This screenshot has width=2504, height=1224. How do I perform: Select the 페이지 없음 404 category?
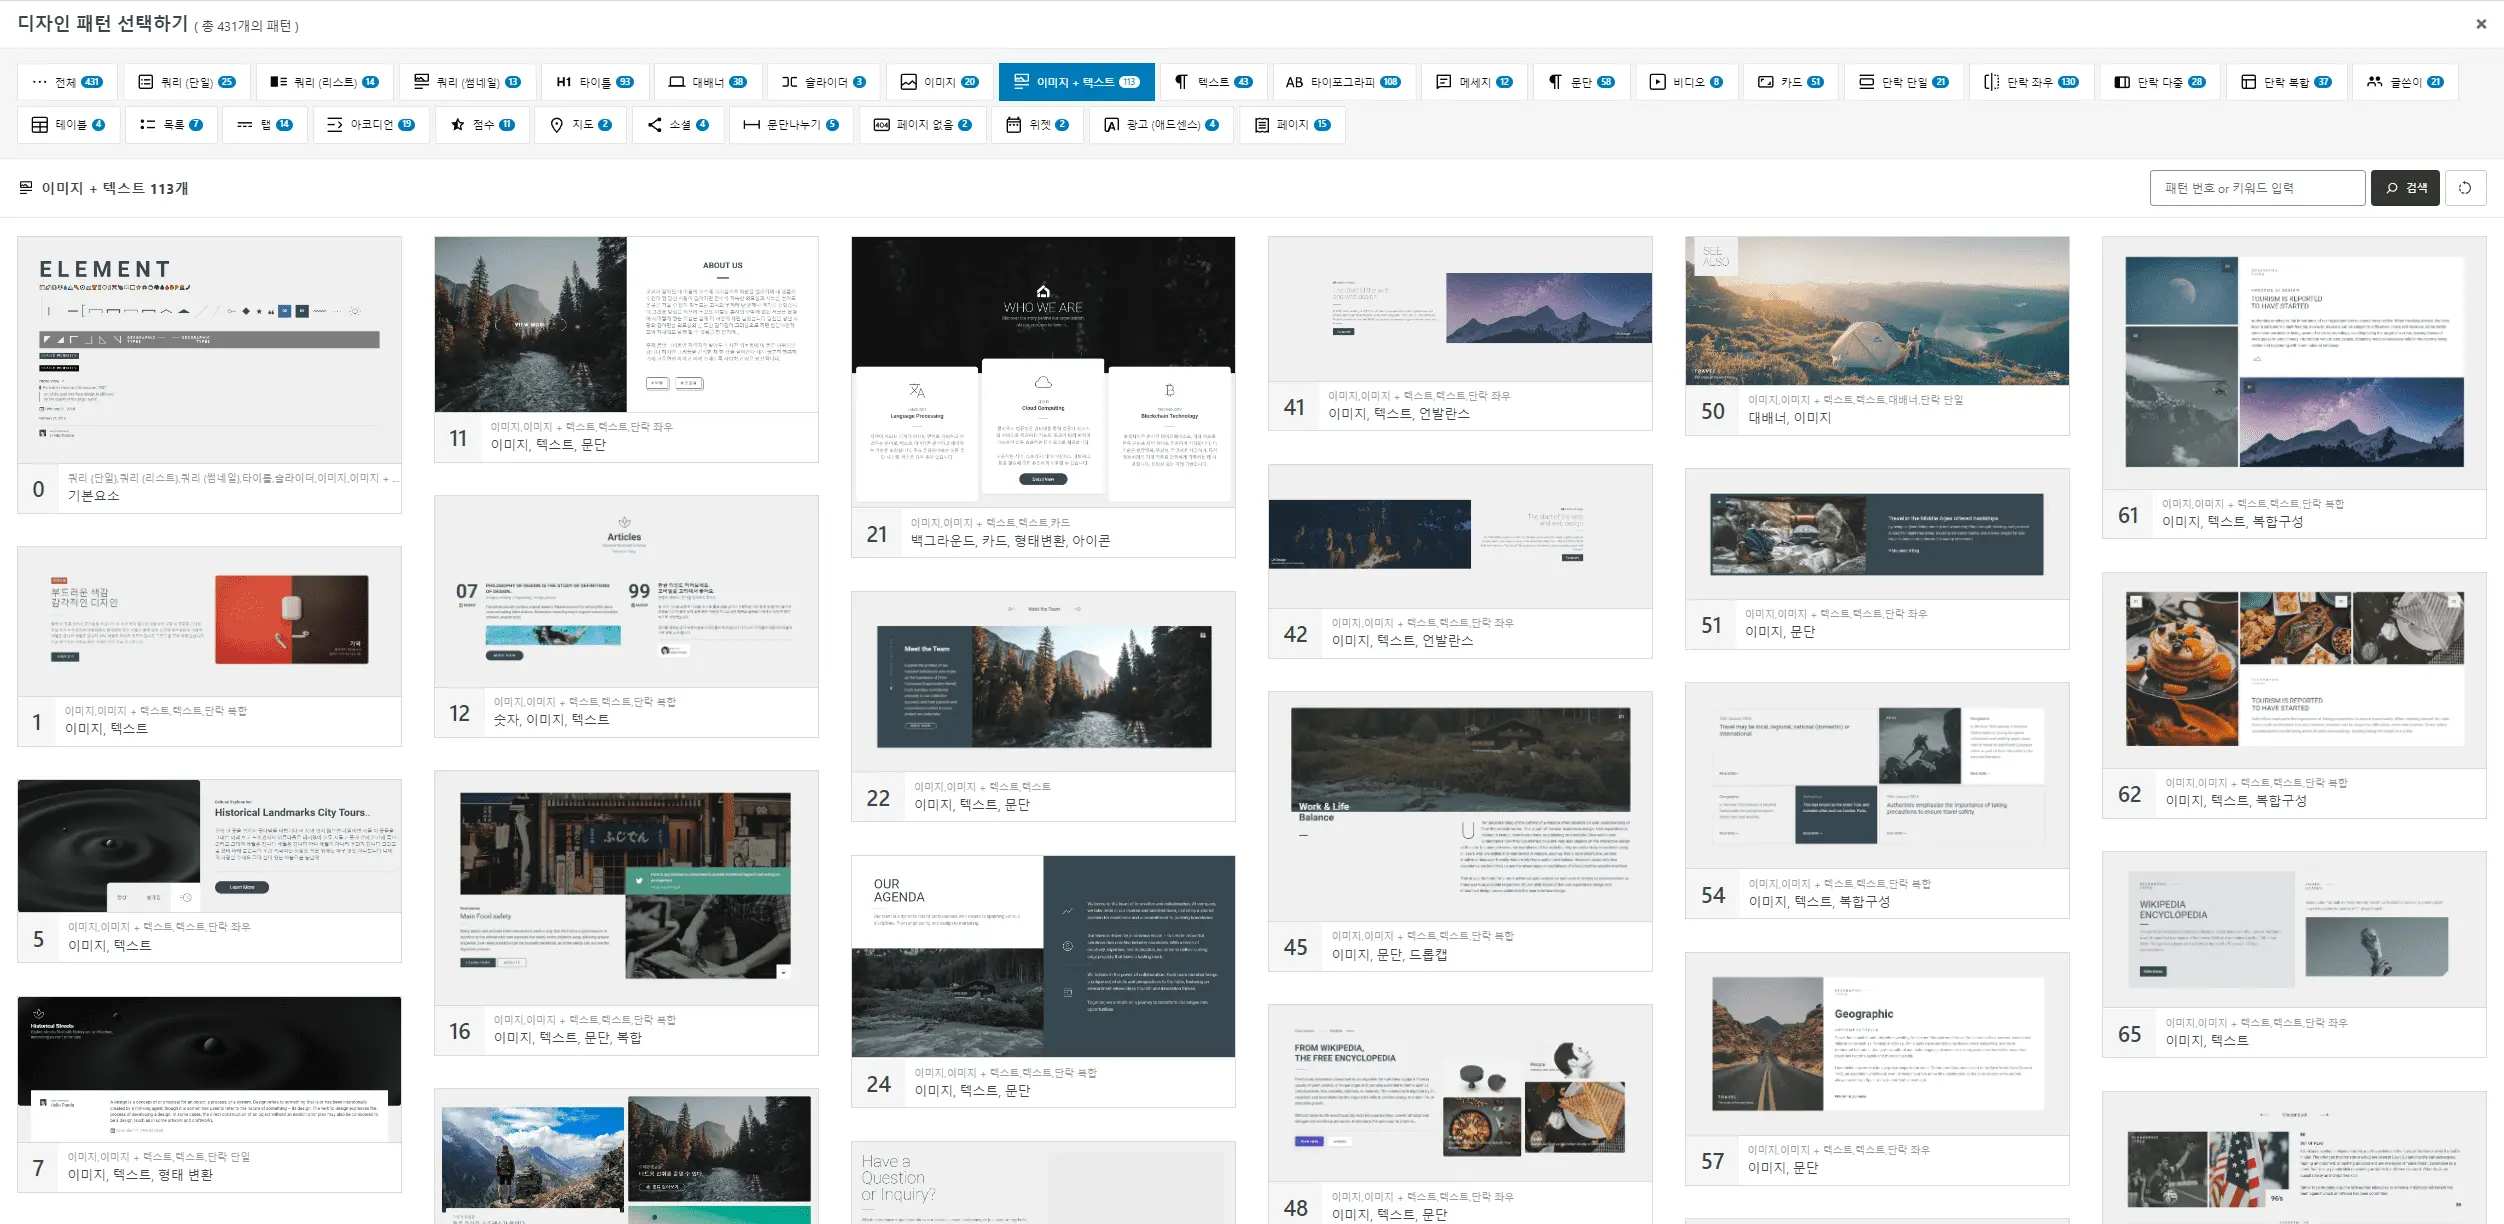tap(922, 125)
